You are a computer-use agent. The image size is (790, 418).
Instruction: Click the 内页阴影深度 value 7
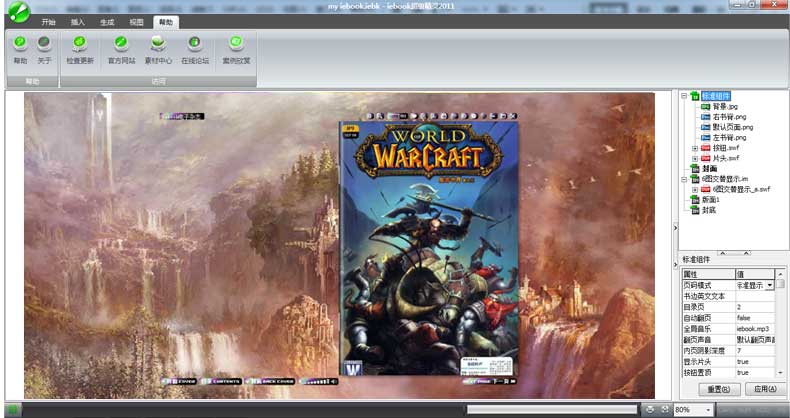point(755,351)
